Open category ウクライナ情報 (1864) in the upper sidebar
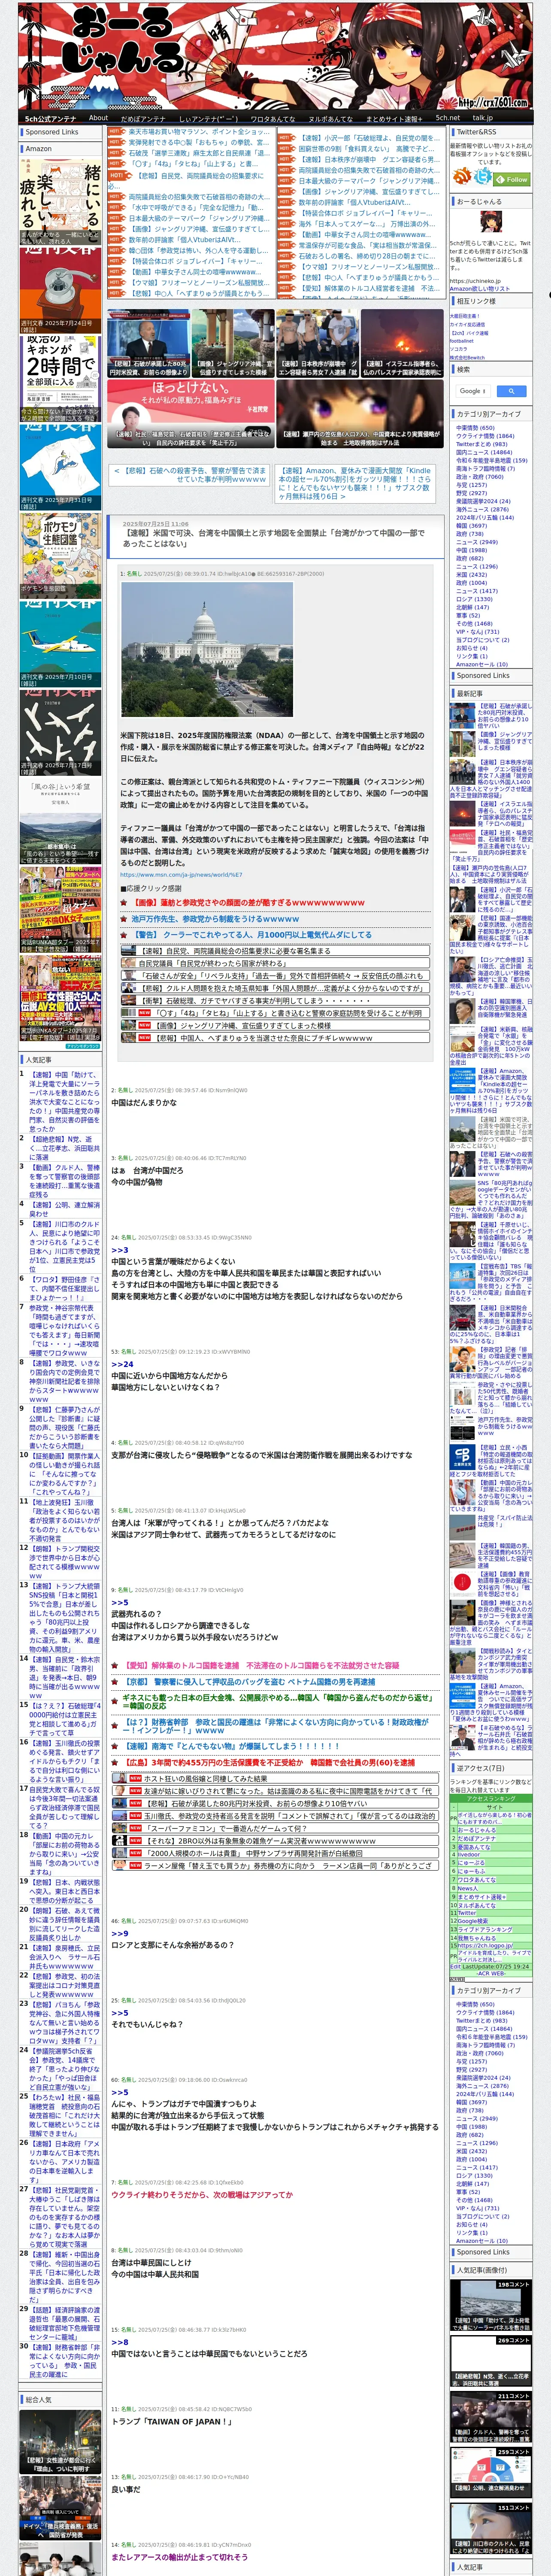 coord(485,436)
